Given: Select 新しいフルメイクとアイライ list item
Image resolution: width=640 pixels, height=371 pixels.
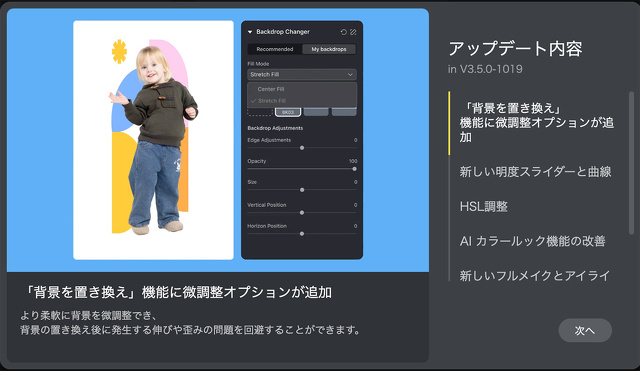Looking at the screenshot, I should (535, 275).
